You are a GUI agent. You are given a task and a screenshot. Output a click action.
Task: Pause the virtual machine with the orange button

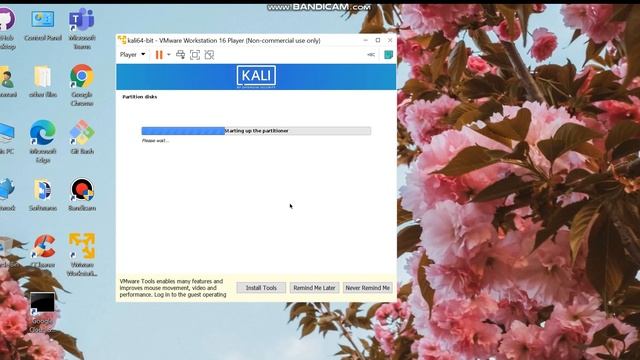(x=159, y=55)
